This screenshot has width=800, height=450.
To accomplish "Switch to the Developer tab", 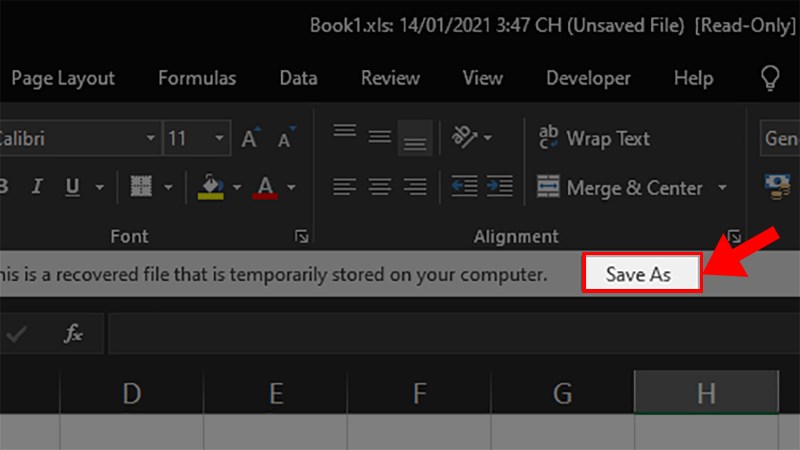I will click(x=588, y=78).
